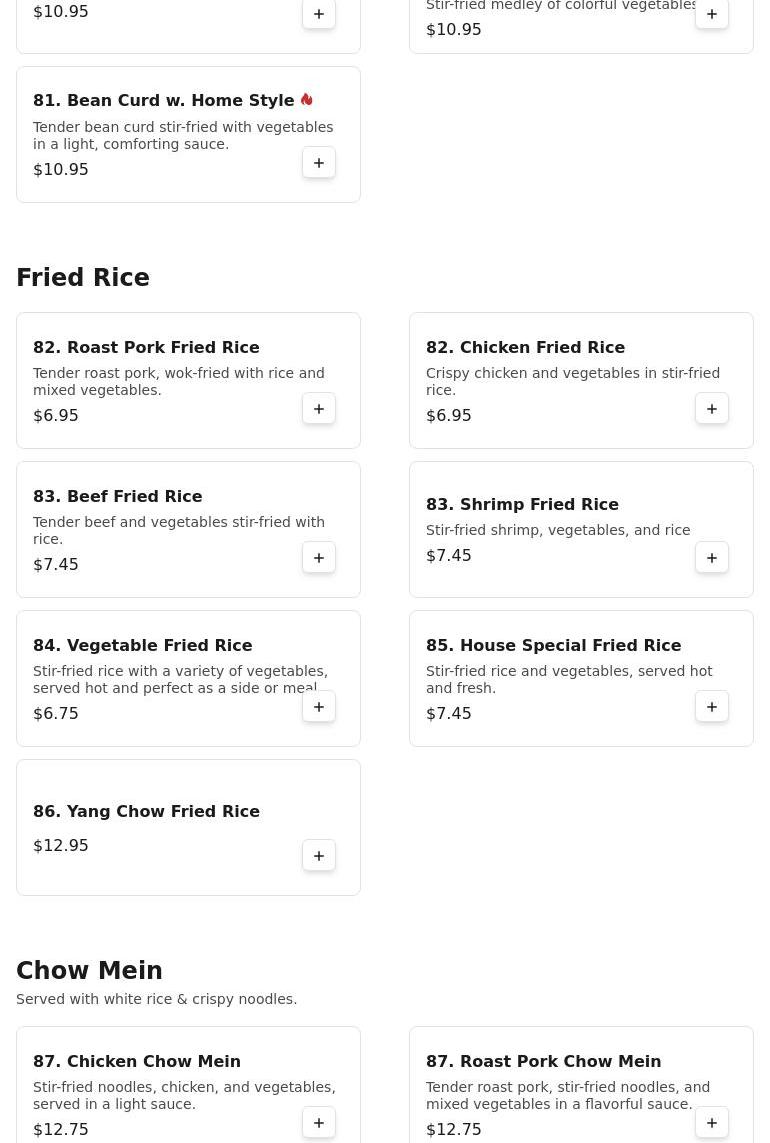
Task: Open 81. Bean Curd w. Home Style details
Action: pyautogui.click(x=163, y=101)
